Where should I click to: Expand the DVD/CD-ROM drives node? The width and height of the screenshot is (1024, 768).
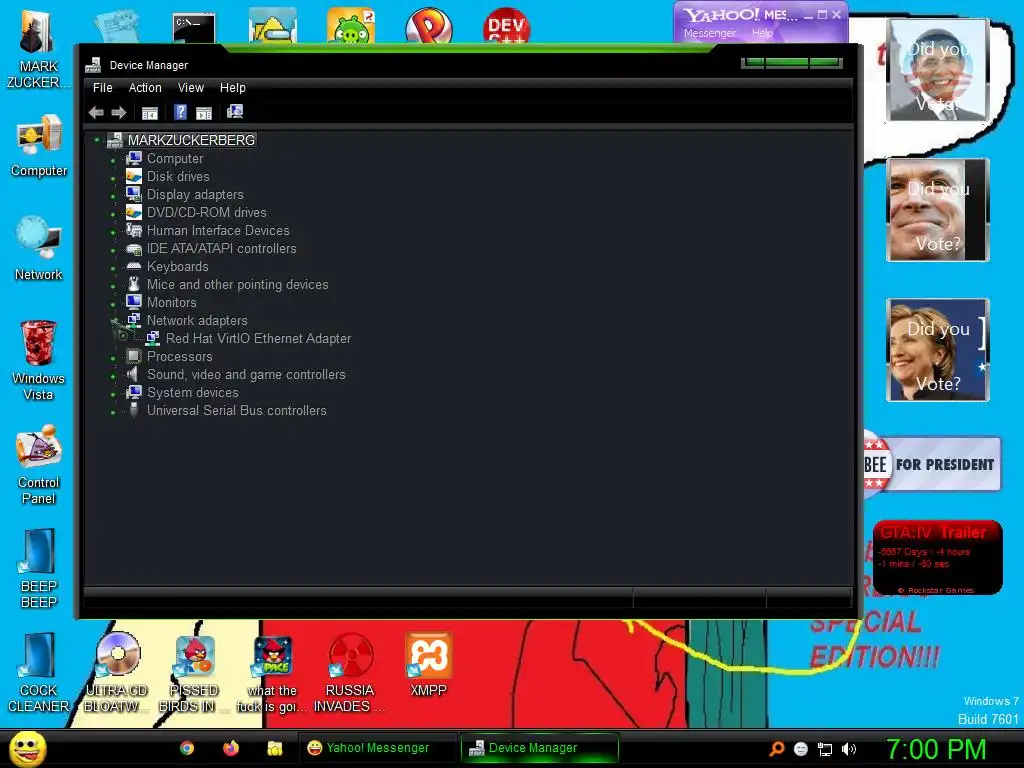[x=113, y=213]
